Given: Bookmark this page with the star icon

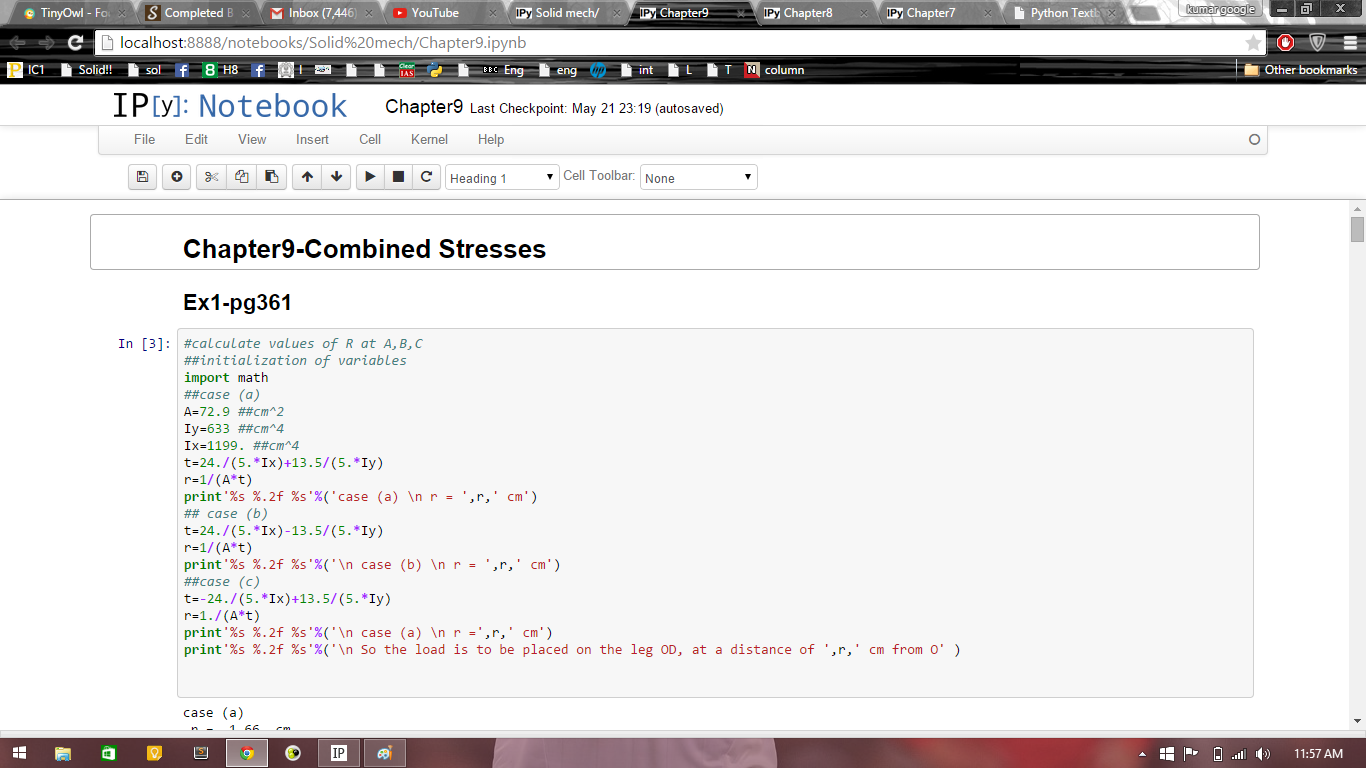Looking at the screenshot, I should (x=1253, y=43).
